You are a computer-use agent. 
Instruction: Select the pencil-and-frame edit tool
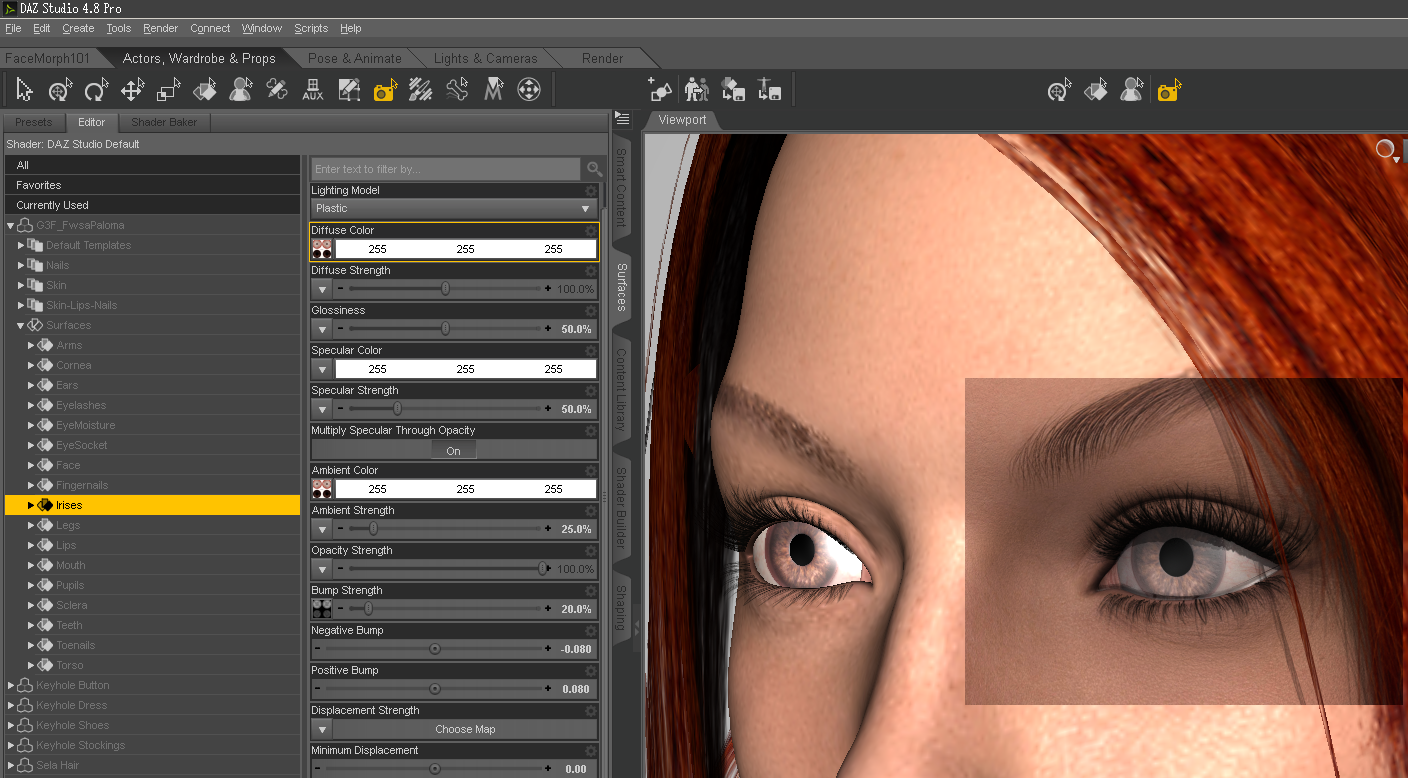click(x=349, y=90)
